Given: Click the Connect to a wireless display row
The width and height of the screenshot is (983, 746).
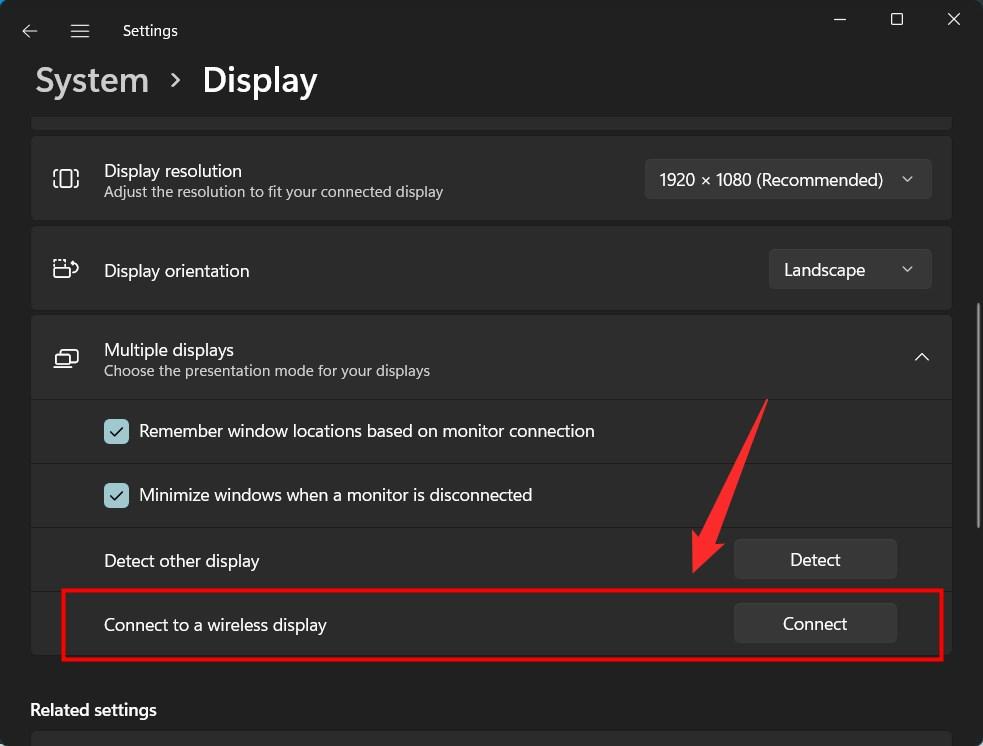Looking at the screenshot, I should [215, 625].
